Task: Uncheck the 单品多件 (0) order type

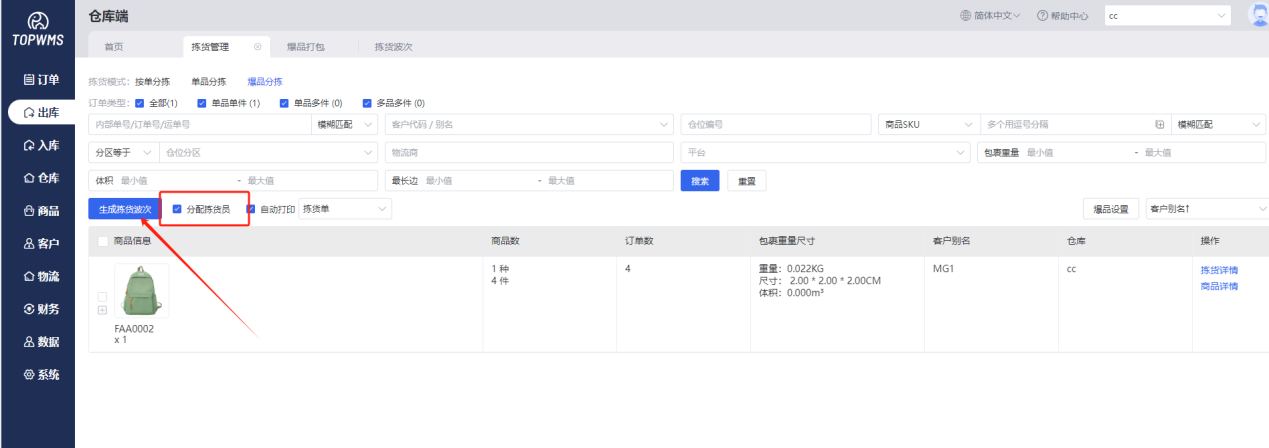Action: tap(284, 103)
